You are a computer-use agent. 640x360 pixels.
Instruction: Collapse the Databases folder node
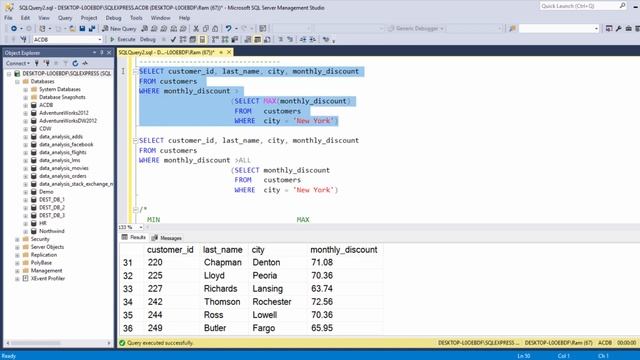click(18, 82)
